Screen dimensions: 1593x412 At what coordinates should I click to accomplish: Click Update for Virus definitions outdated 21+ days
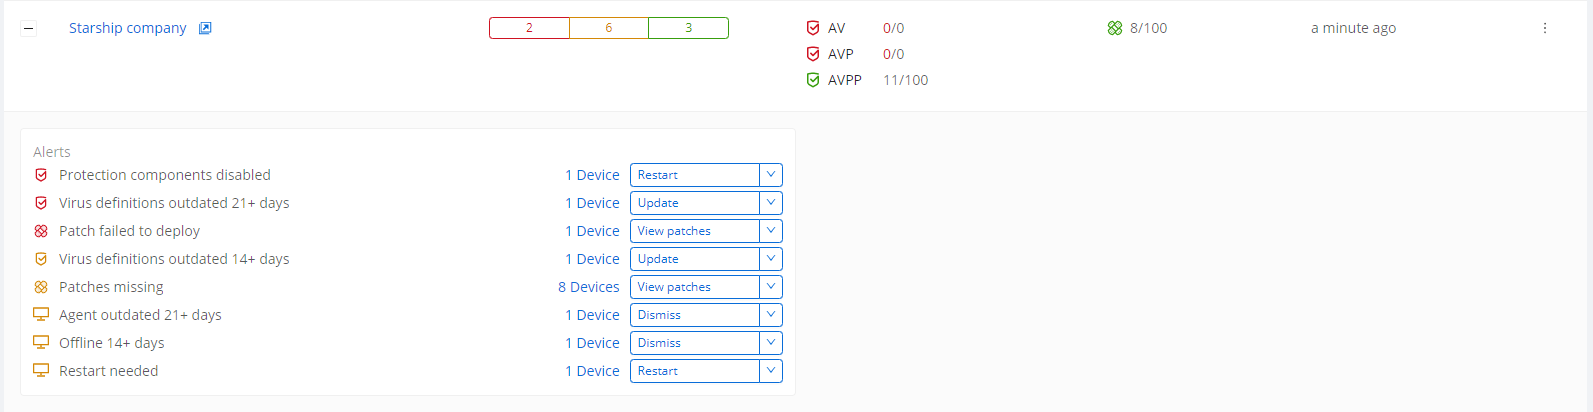pos(695,203)
